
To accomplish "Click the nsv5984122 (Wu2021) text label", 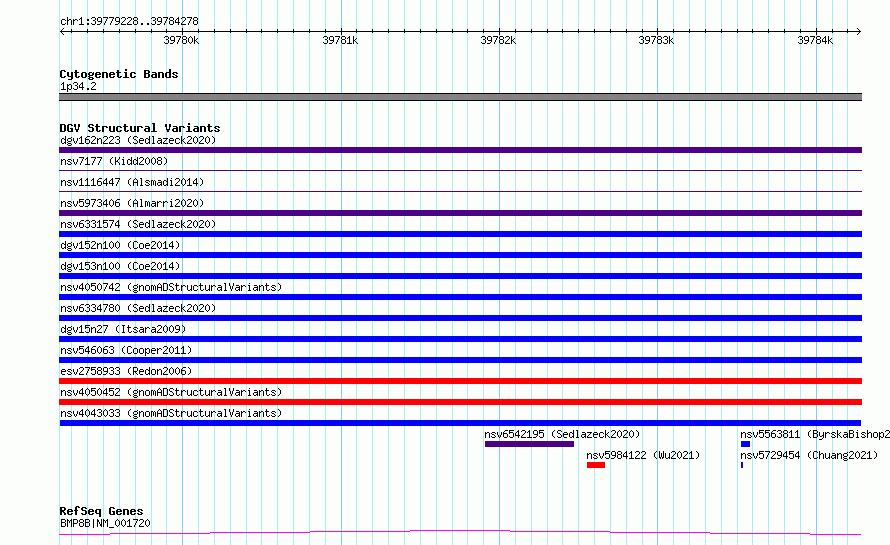I will (x=643, y=455).
